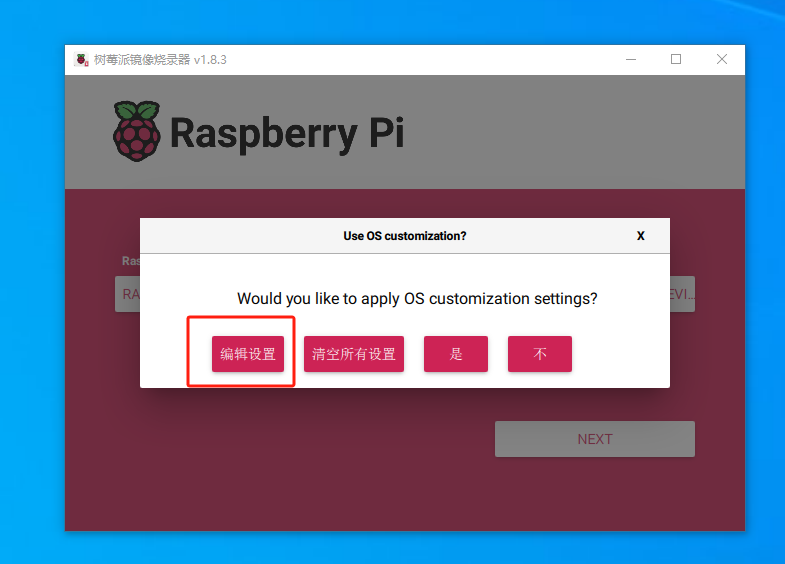Click the window title text '树莓派镜像烧录器 v1.8.3'
This screenshot has width=785, height=564.
(x=160, y=60)
